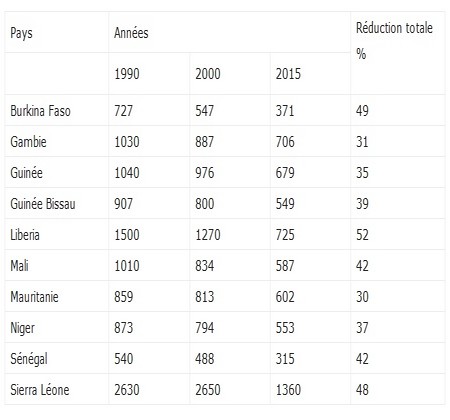The height and width of the screenshot is (420, 450).
Task: Click Gambie's 1990 value 1030
Action: (x=127, y=142)
